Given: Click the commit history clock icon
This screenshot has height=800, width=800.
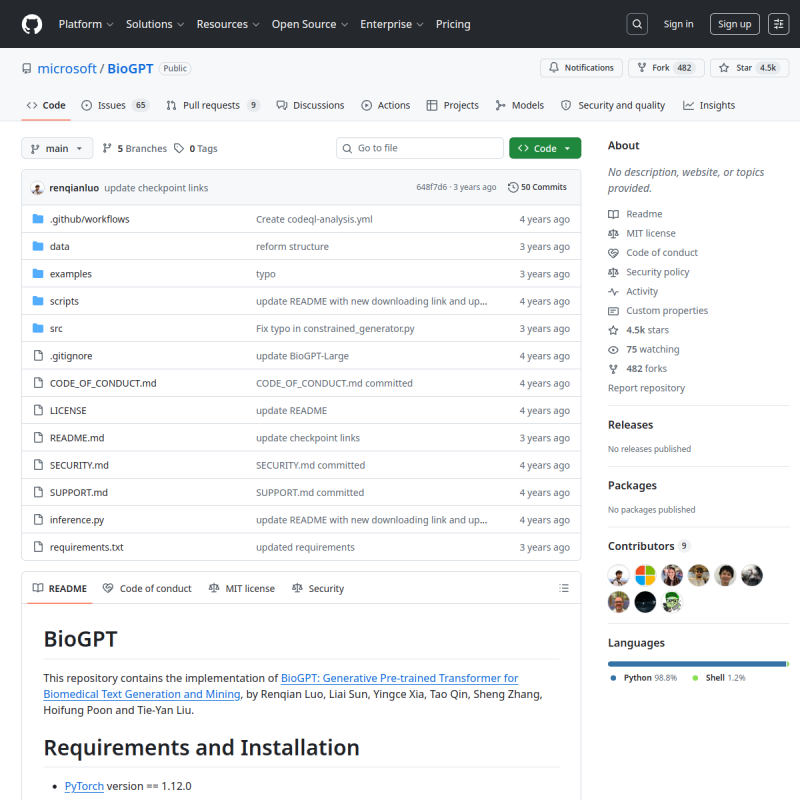Looking at the screenshot, I should (513, 187).
